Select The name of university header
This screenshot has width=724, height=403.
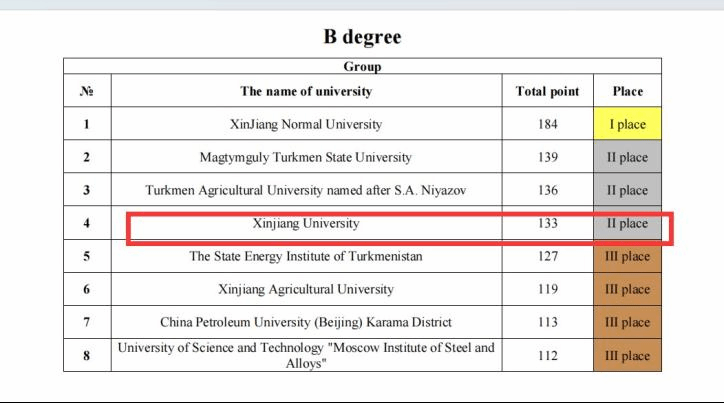point(306,91)
